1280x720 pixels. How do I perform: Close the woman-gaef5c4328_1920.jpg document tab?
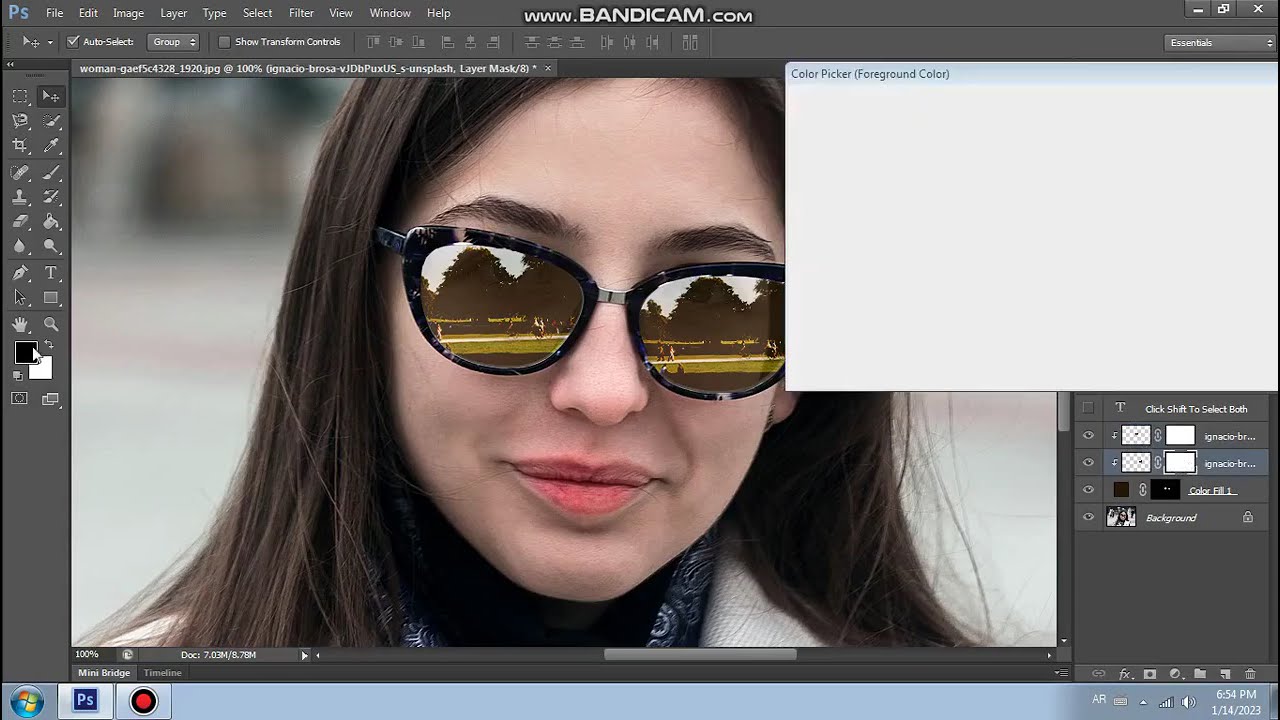[547, 68]
